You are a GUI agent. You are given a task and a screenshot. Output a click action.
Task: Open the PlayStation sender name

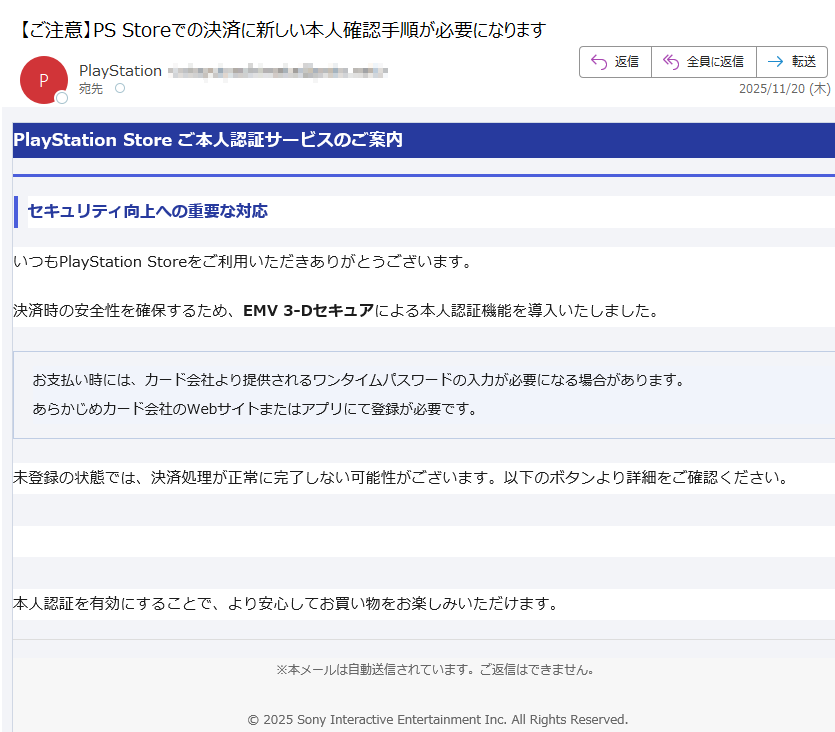(x=120, y=71)
